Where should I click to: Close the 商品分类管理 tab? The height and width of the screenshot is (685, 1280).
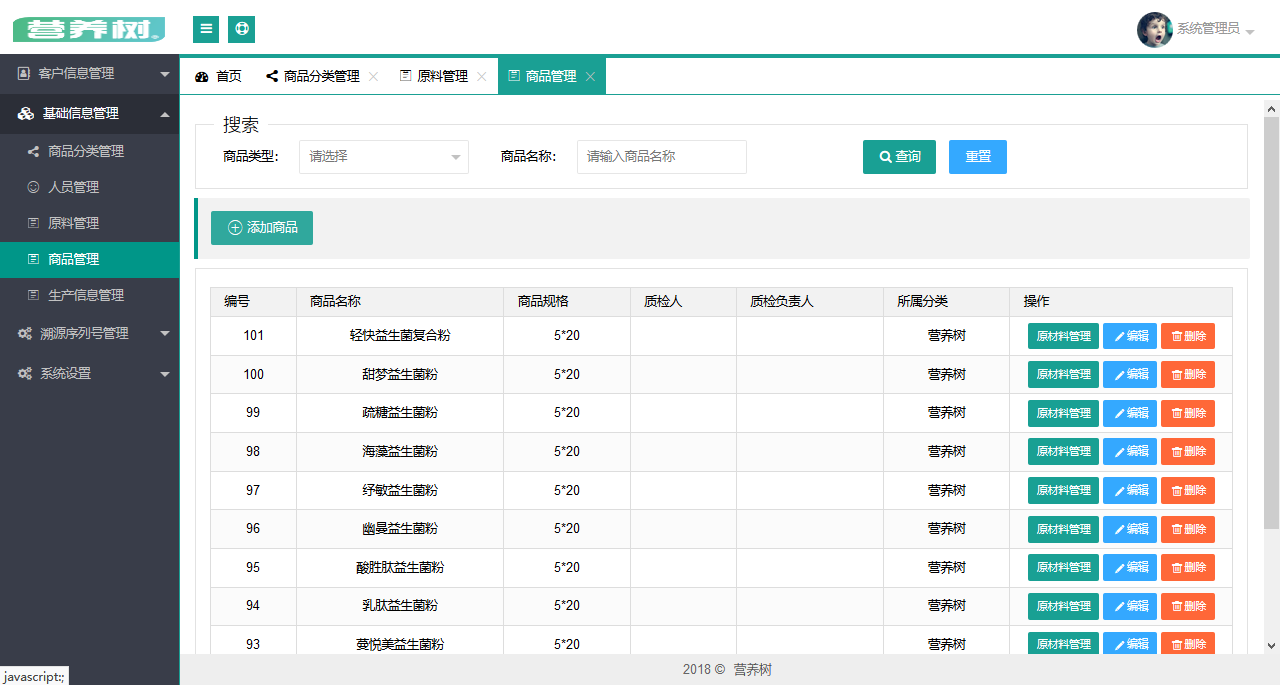(374, 77)
